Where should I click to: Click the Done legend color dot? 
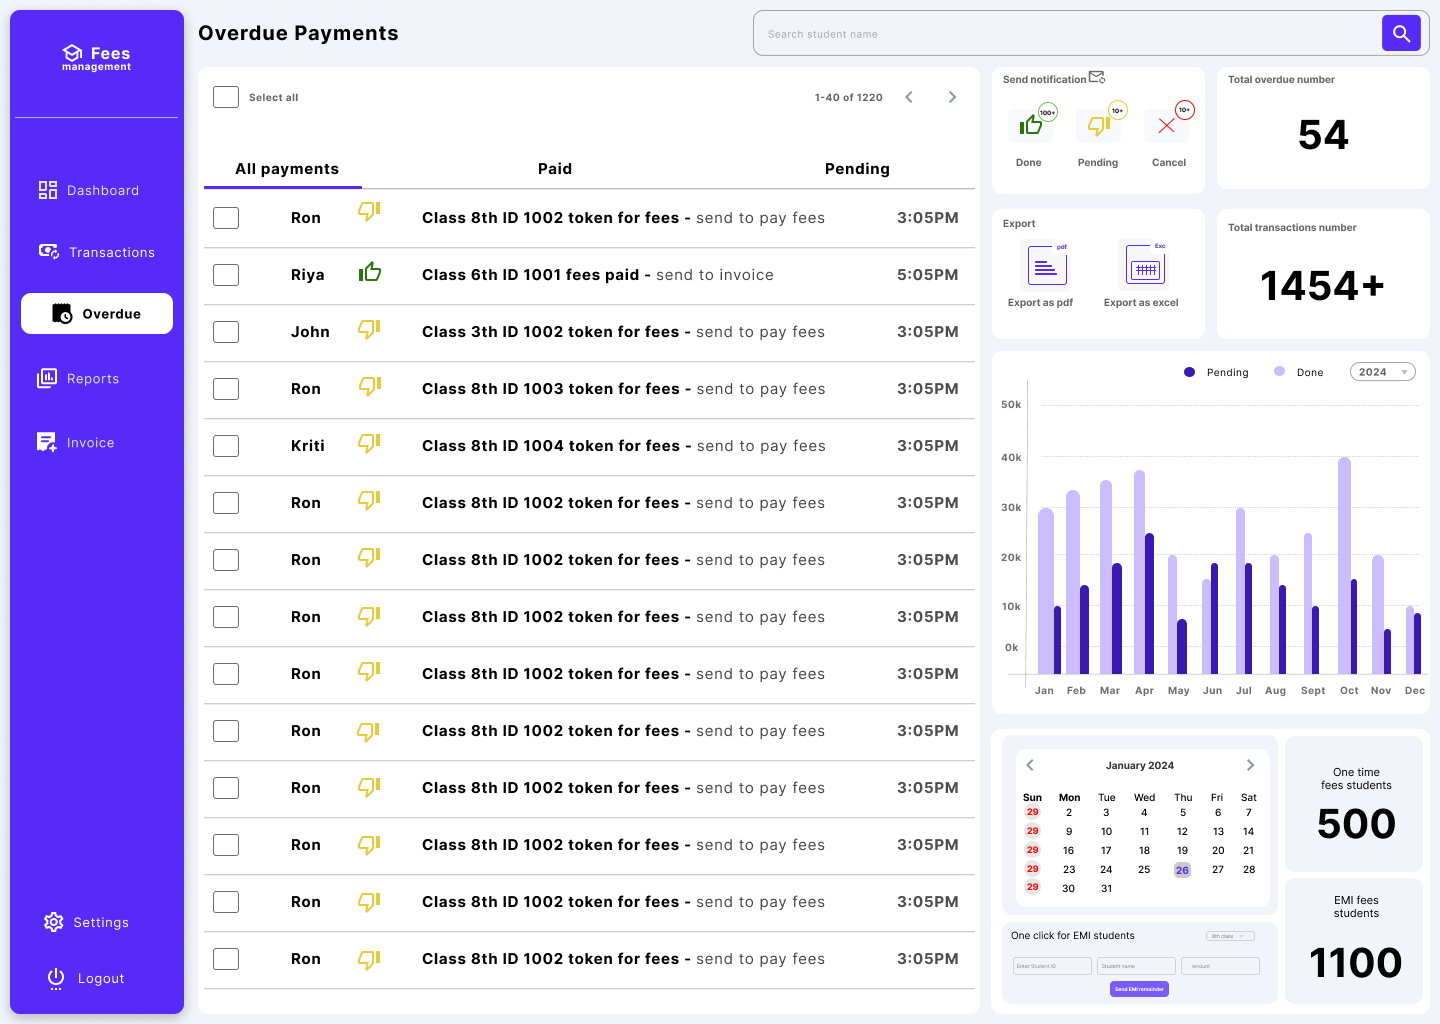1279,371
